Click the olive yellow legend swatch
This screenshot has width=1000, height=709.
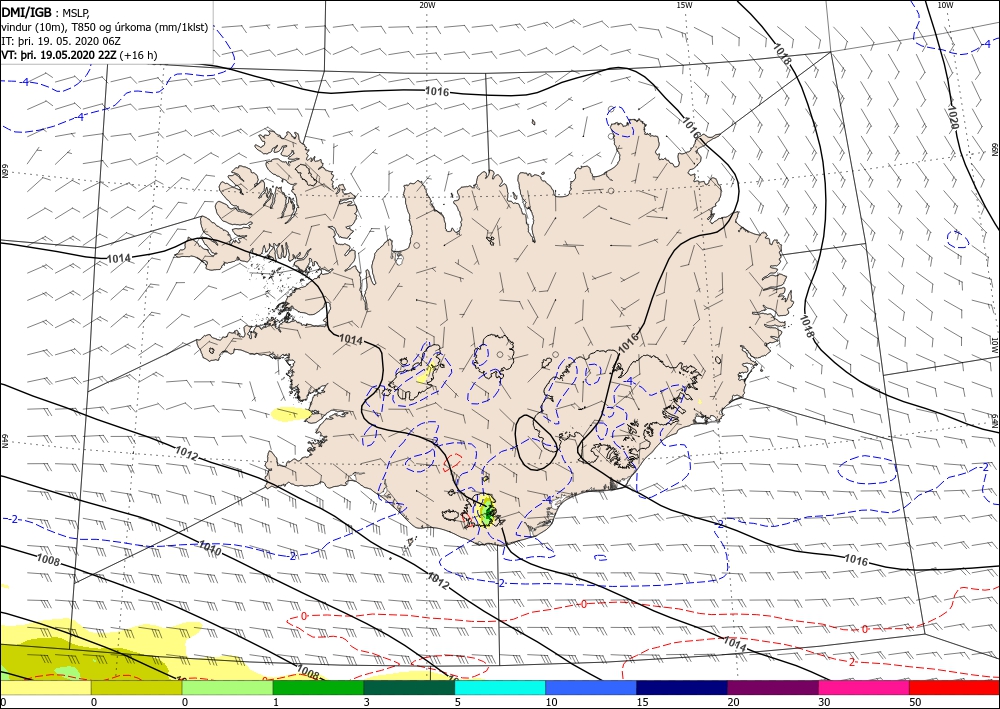136,687
